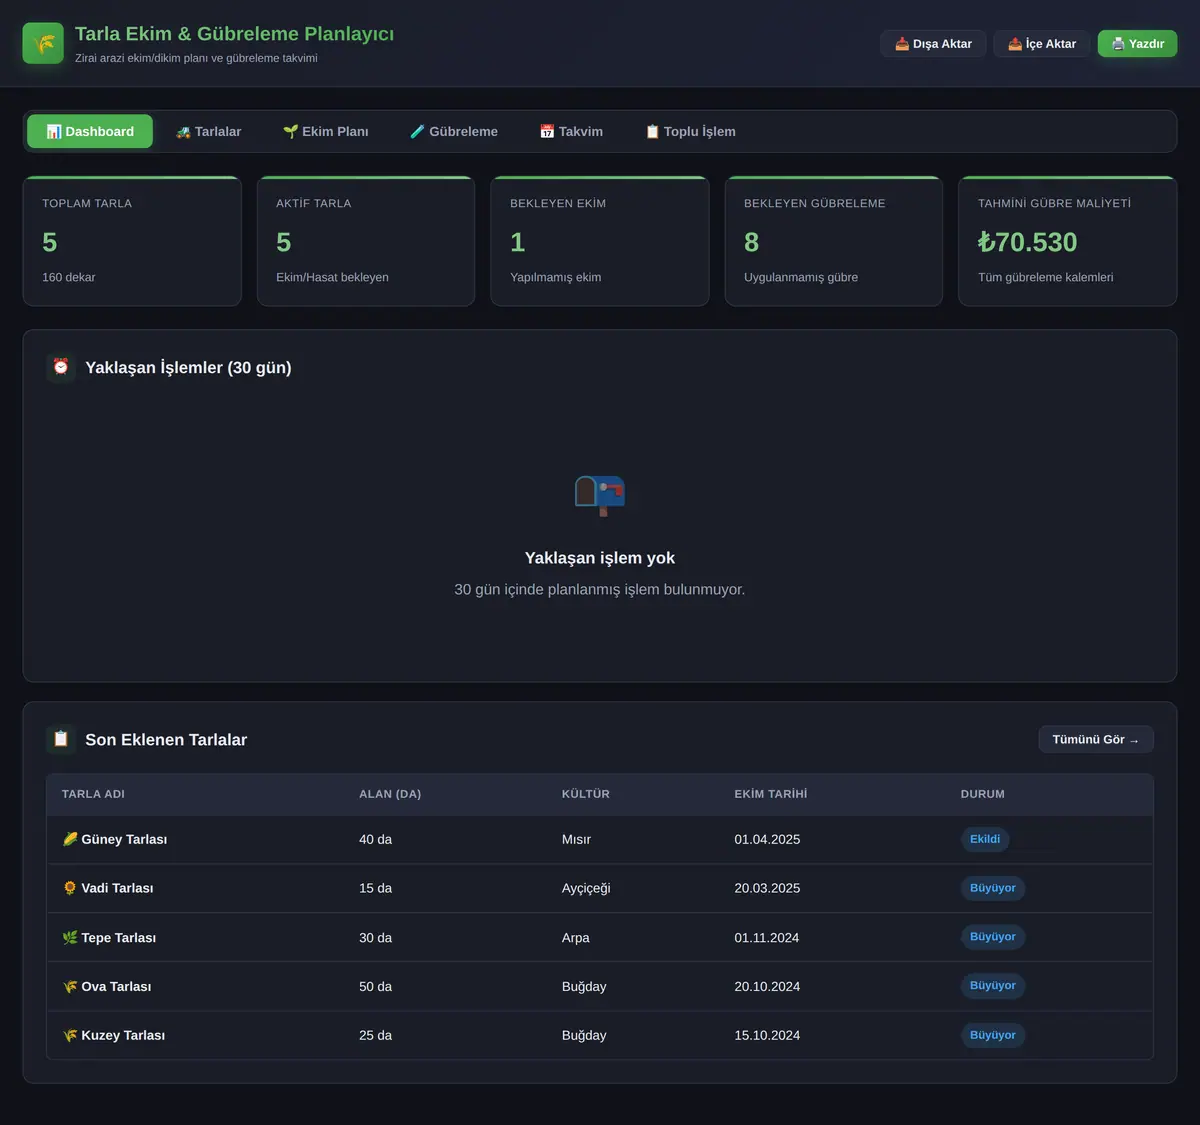Click the Aktif Tarla stat card
1200x1125 pixels.
[x=366, y=241]
